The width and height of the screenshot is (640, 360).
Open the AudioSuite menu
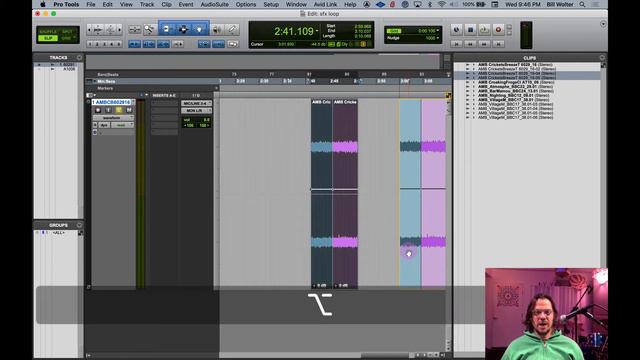[x=214, y=4]
